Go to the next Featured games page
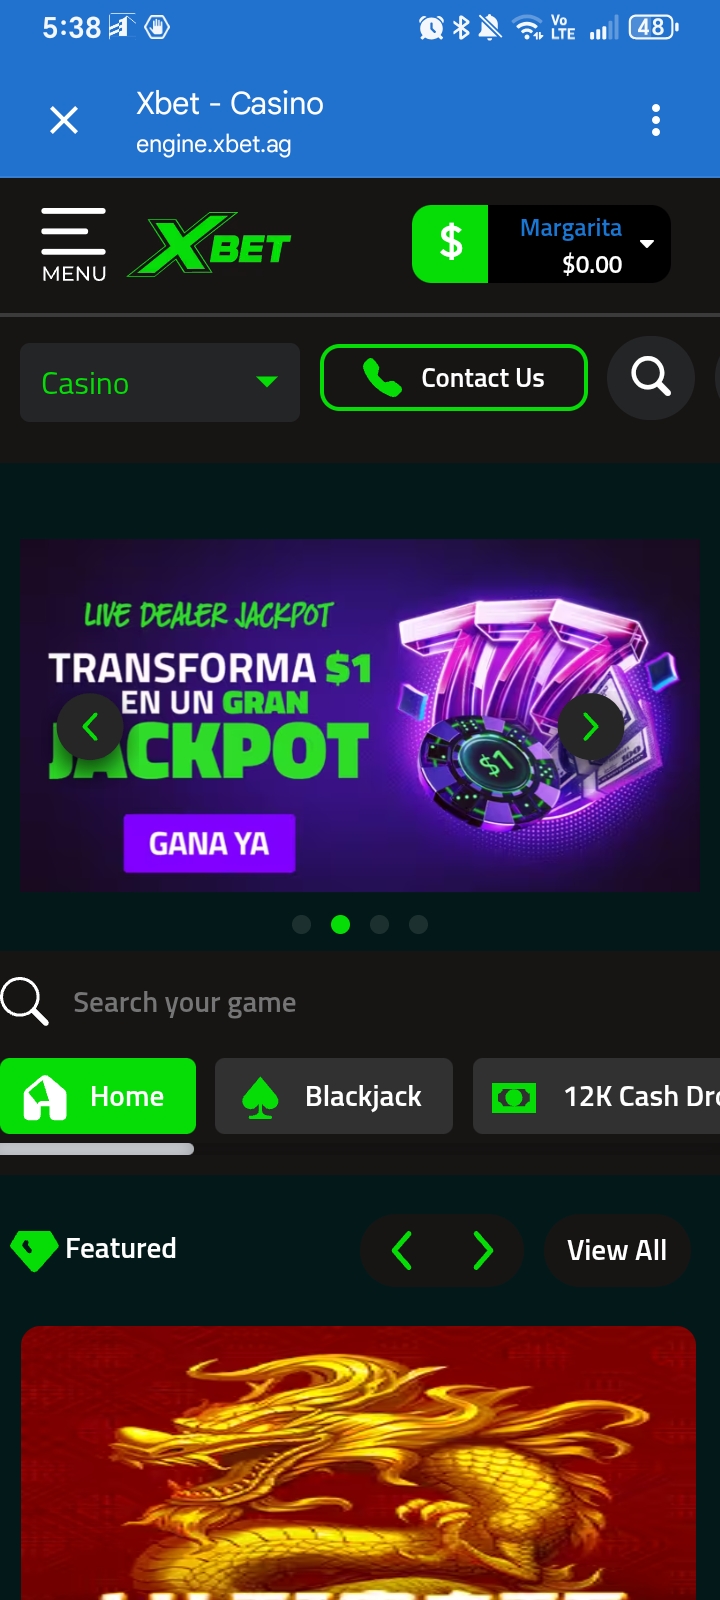 pos(483,1250)
